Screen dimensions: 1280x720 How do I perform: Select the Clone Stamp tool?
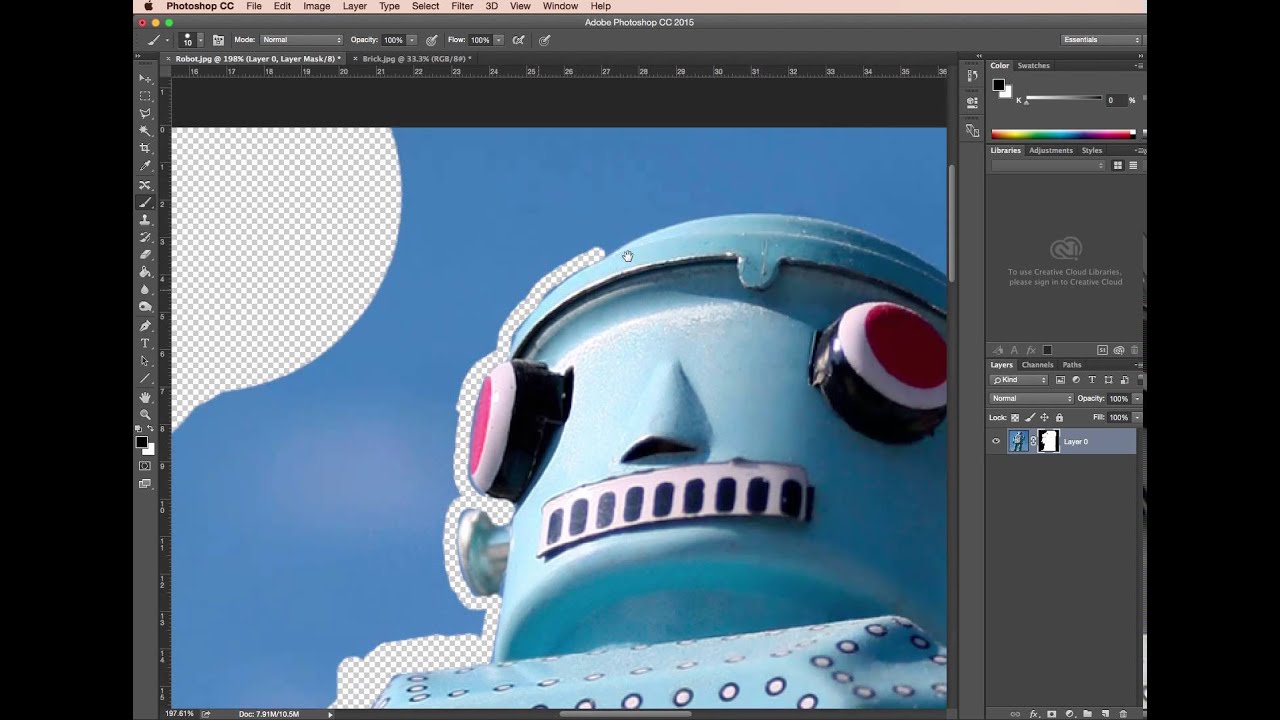145,220
